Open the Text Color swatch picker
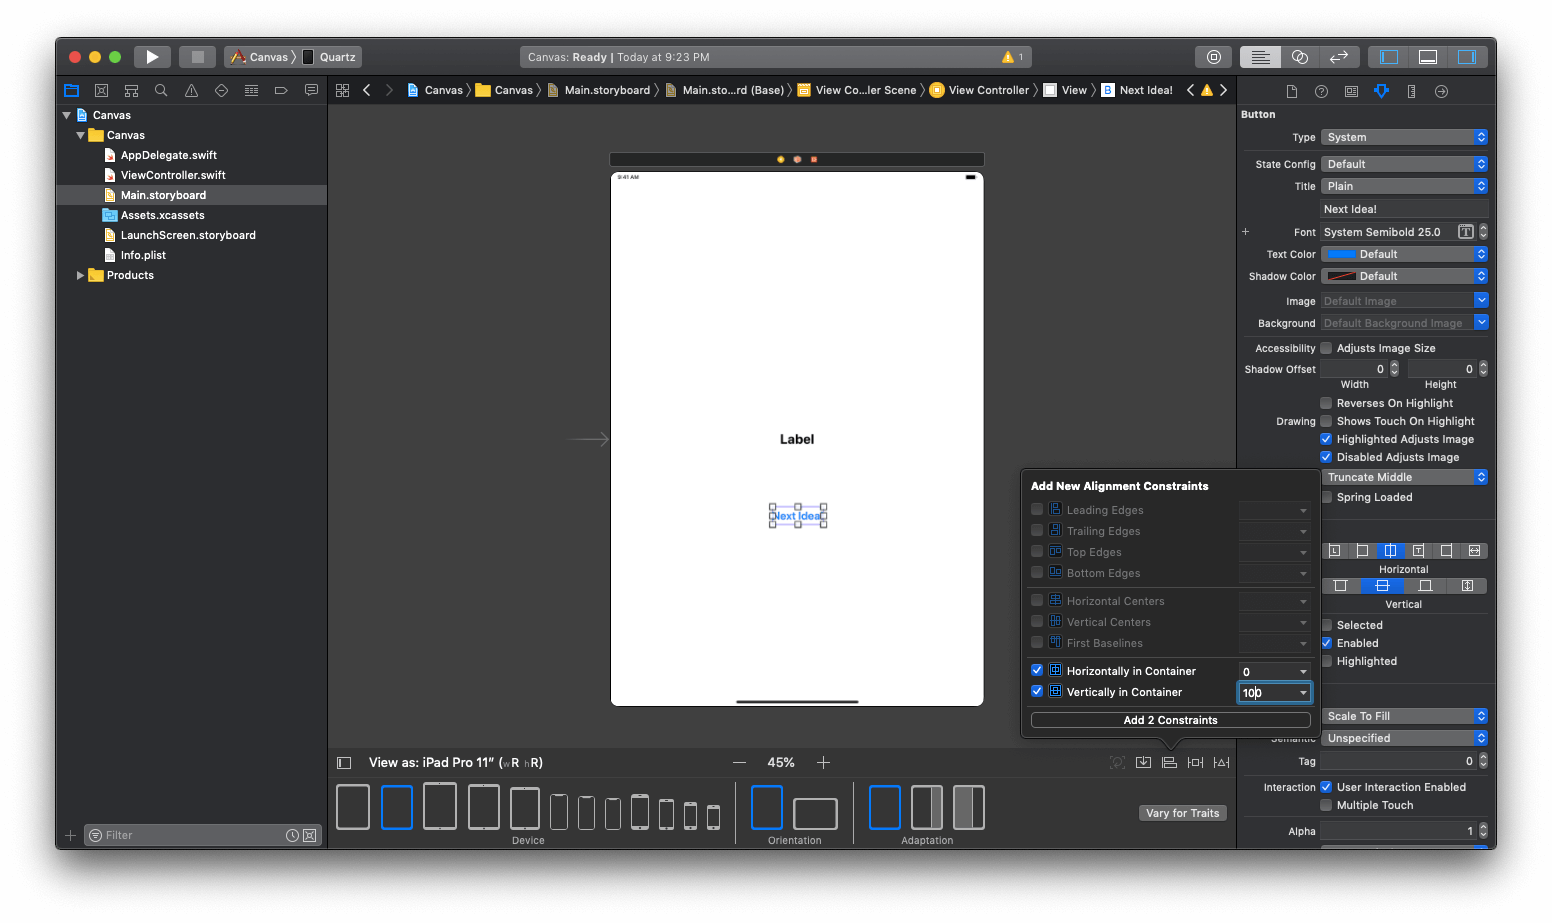 (x=1341, y=254)
